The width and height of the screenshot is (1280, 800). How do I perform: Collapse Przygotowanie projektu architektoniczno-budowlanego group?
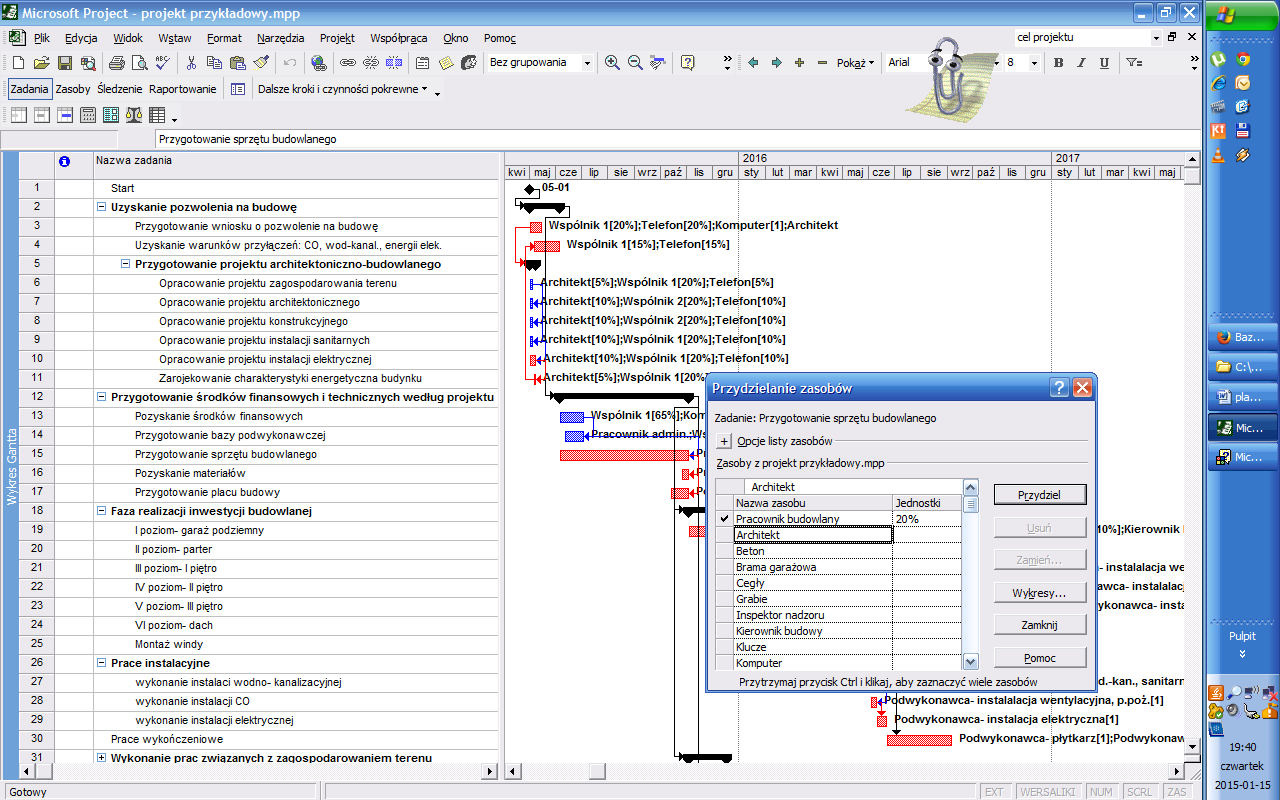point(126,264)
